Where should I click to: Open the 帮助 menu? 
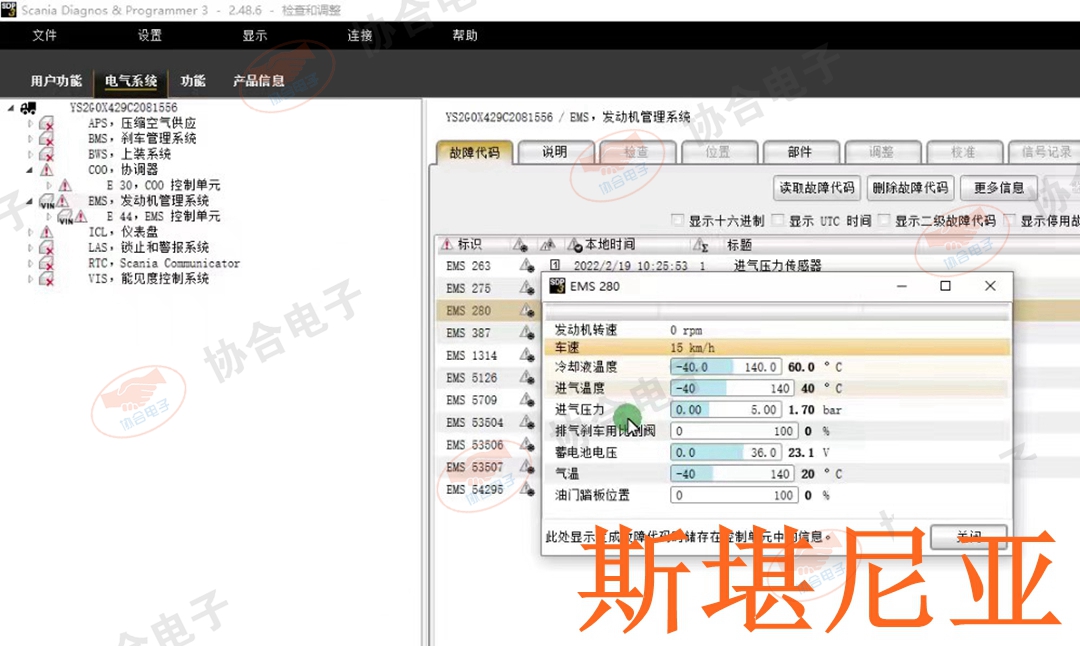coord(465,35)
